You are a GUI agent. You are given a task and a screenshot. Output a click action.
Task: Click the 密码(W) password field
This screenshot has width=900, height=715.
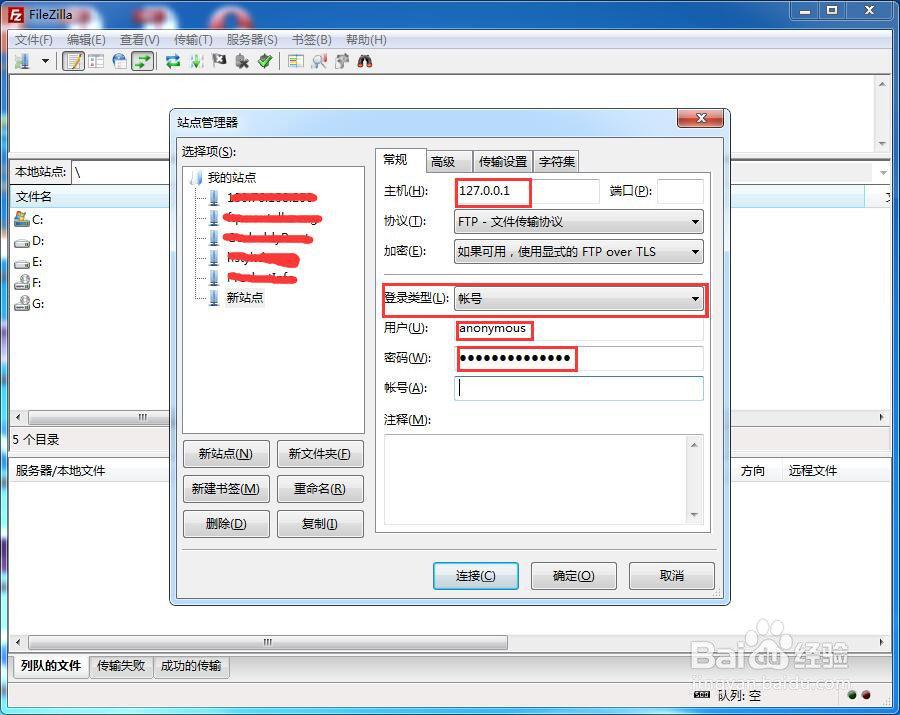point(579,358)
